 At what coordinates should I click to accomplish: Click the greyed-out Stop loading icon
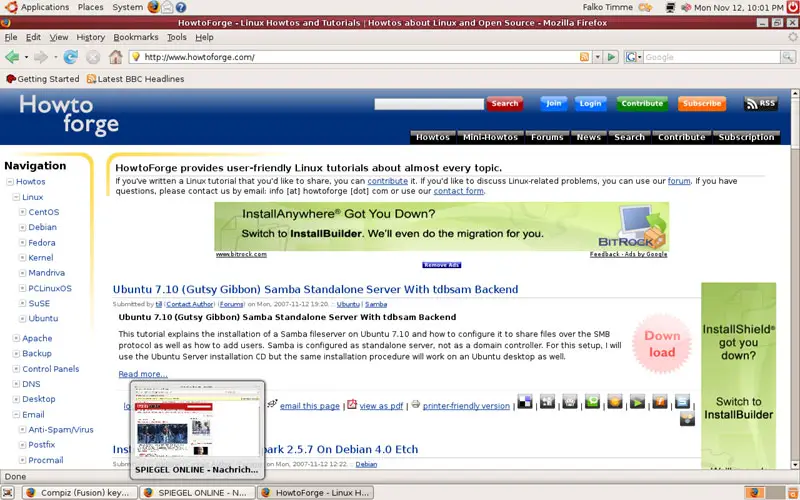click(93, 57)
